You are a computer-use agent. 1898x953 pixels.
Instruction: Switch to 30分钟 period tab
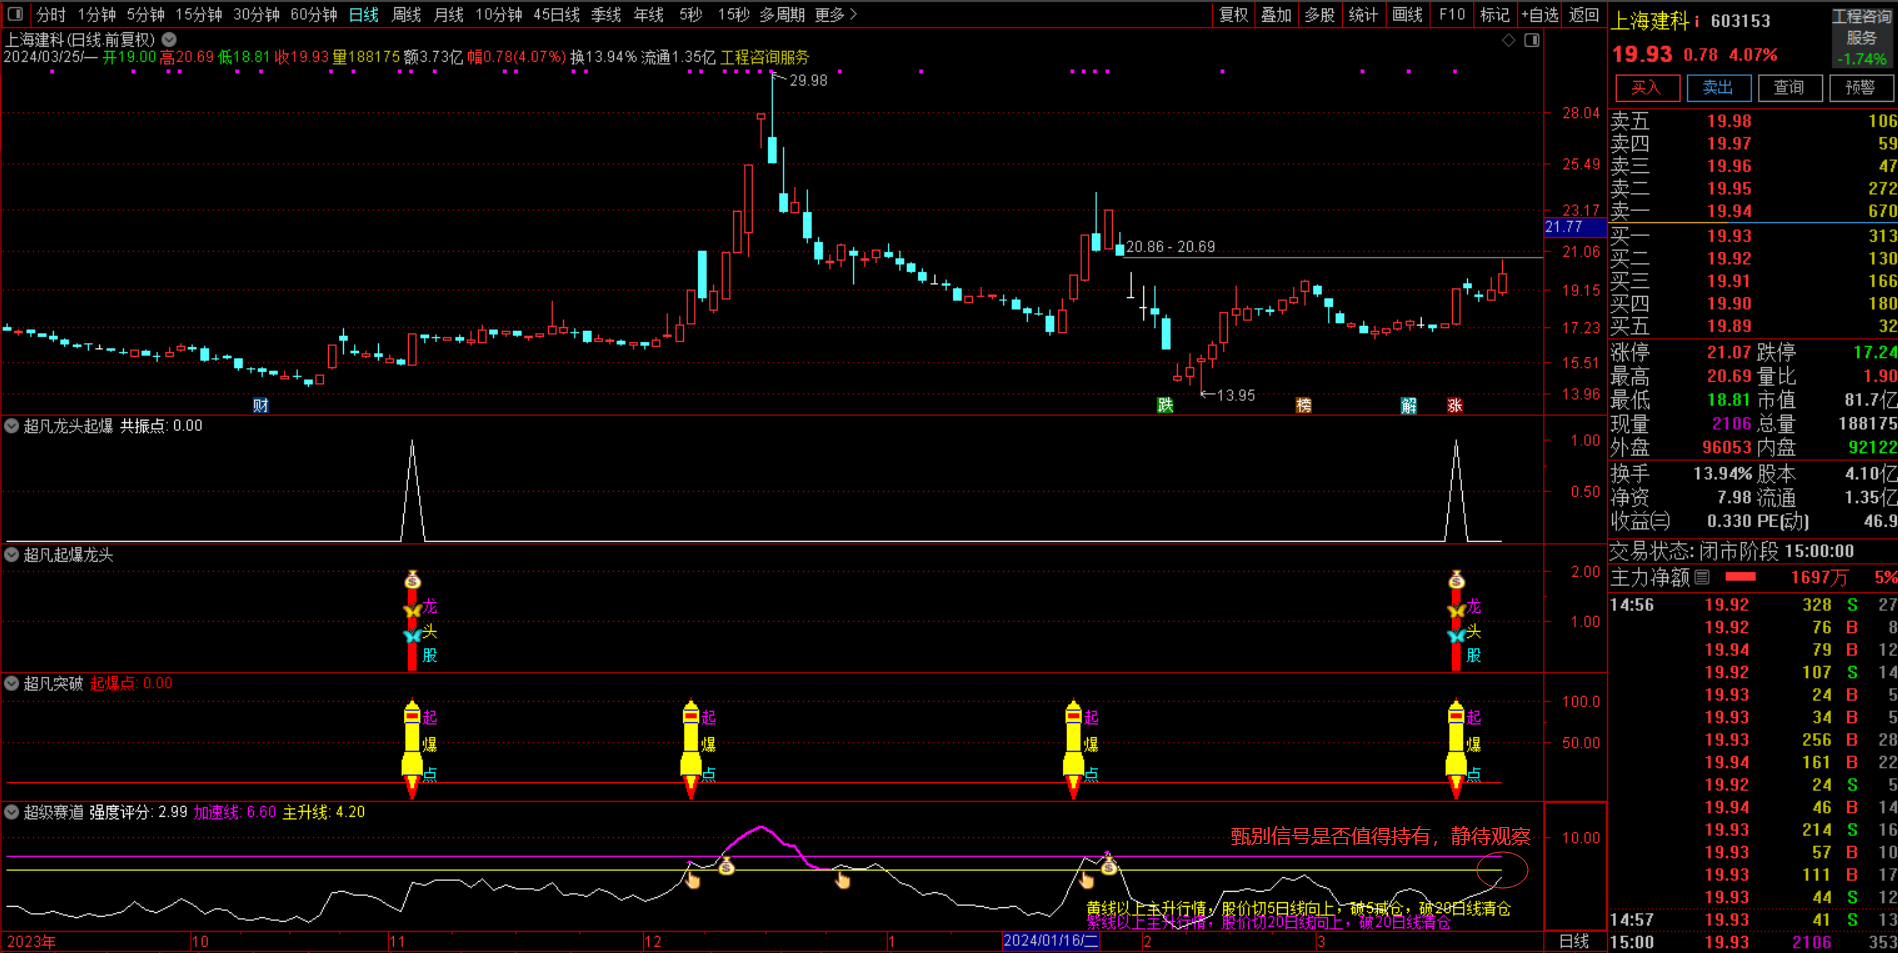(257, 15)
